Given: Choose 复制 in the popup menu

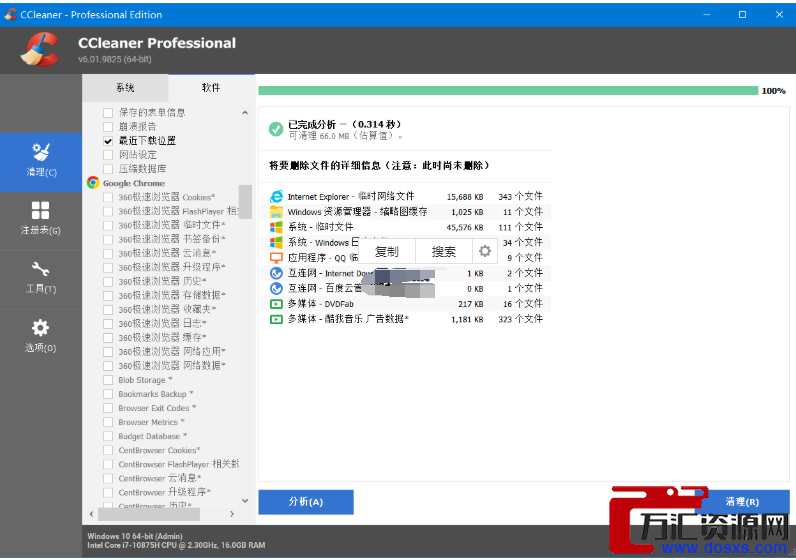Looking at the screenshot, I should [387, 251].
